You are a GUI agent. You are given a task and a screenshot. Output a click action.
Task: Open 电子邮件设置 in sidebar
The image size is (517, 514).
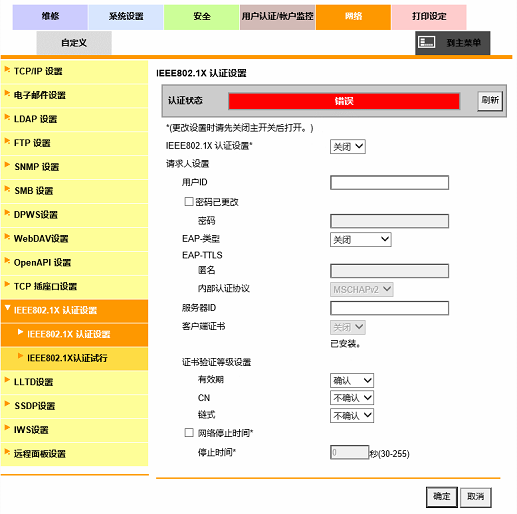[x=75, y=96]
